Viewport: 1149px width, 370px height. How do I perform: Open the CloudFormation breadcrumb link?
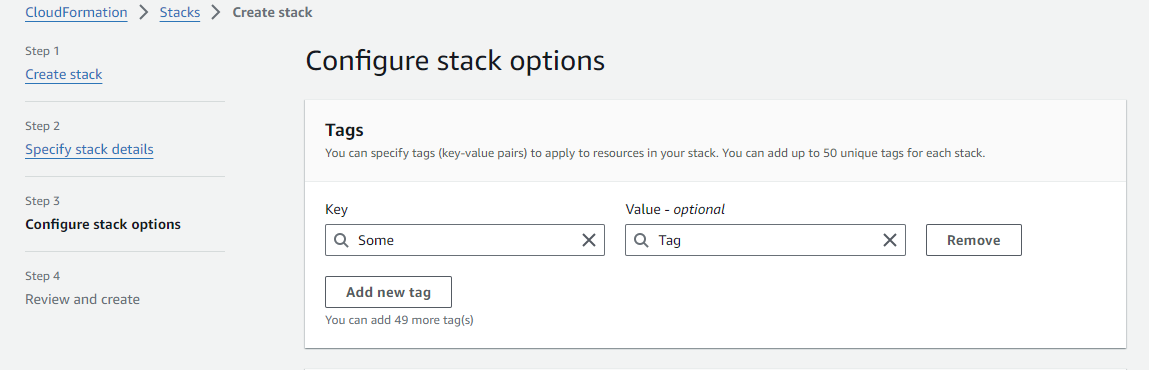[x=76, y=12]
